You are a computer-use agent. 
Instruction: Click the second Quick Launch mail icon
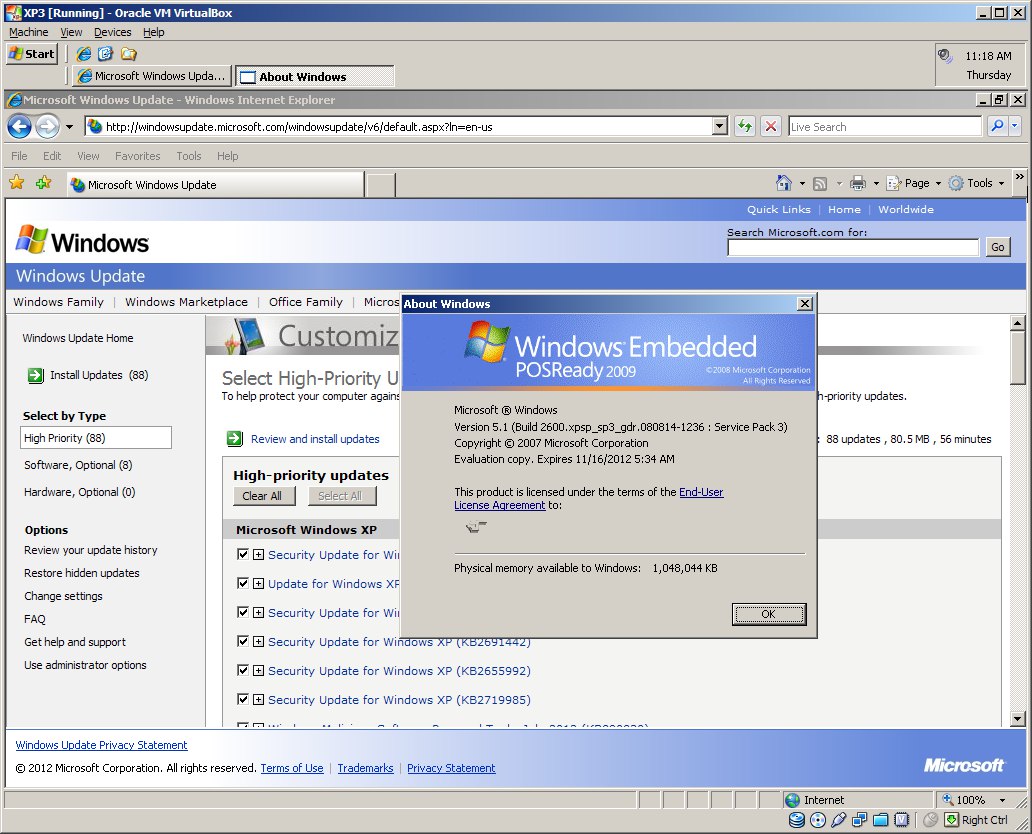click(105, 54)
